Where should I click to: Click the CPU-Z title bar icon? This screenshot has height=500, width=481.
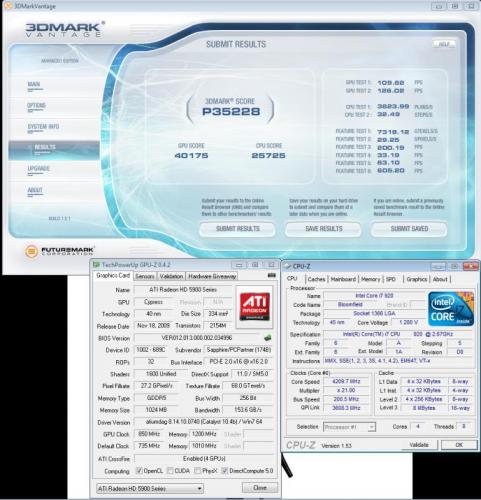[x=287, y=266]
